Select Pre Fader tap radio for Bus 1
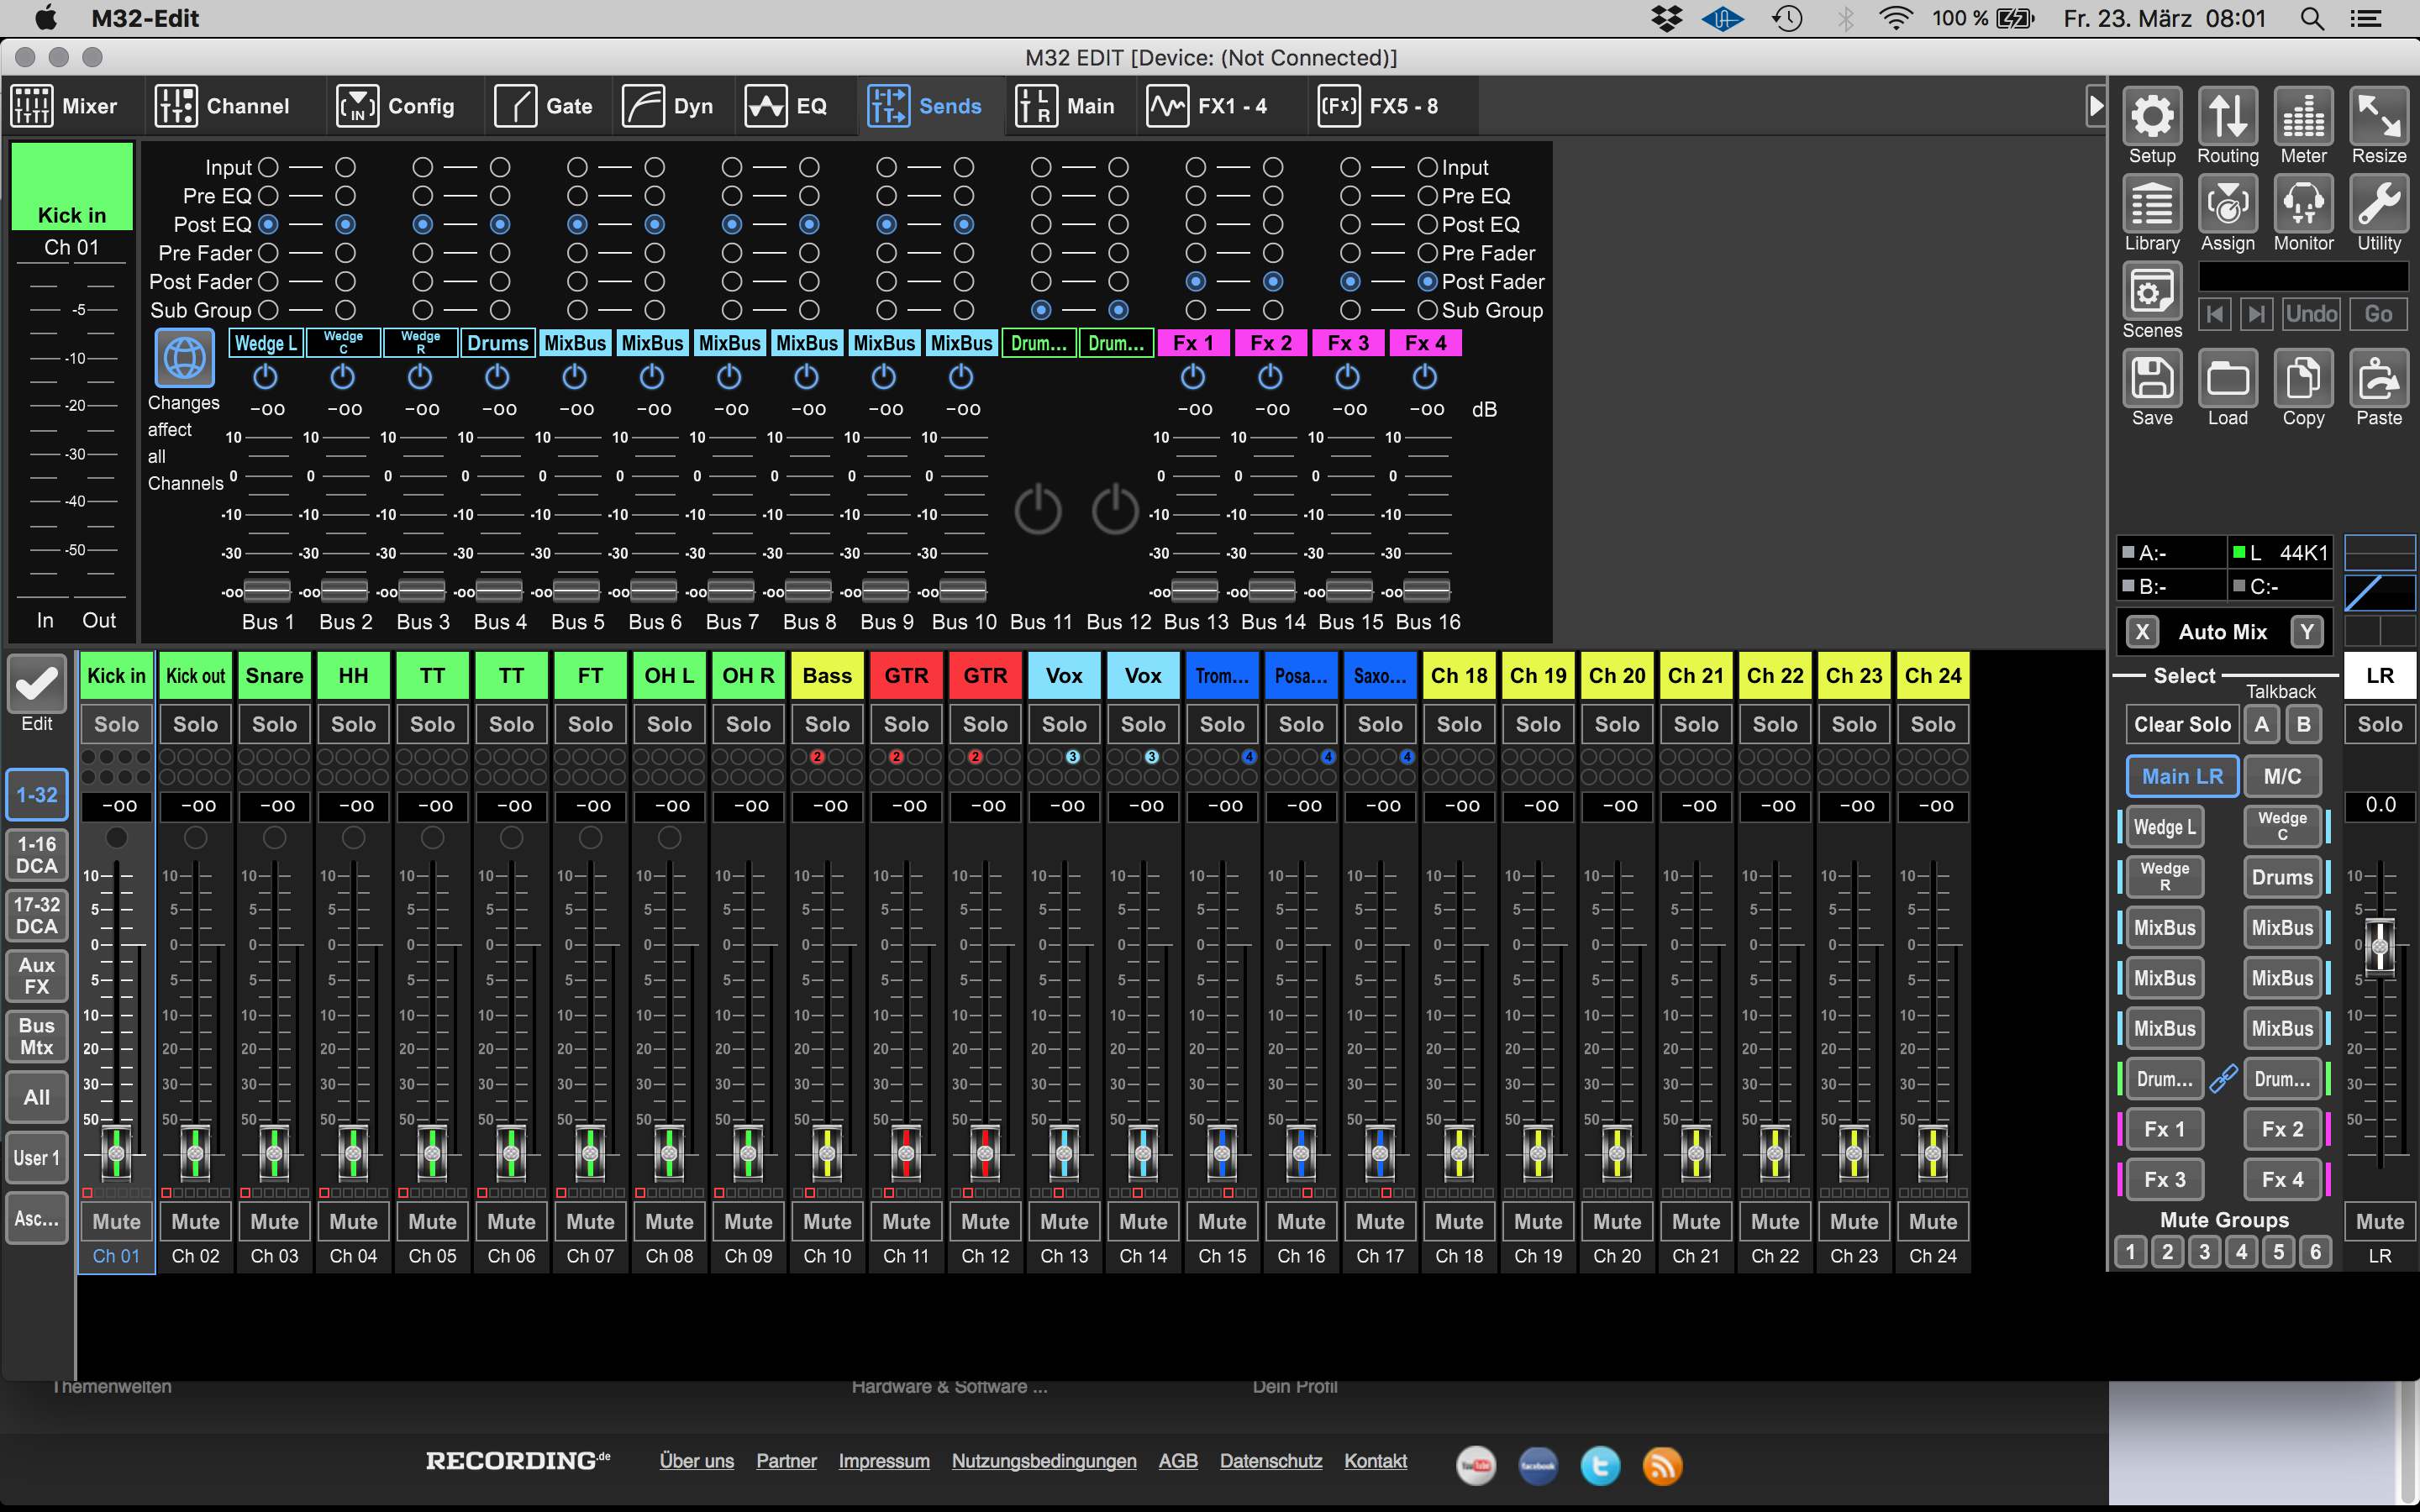The image size is (2420, 1512). tap(268, 253)
